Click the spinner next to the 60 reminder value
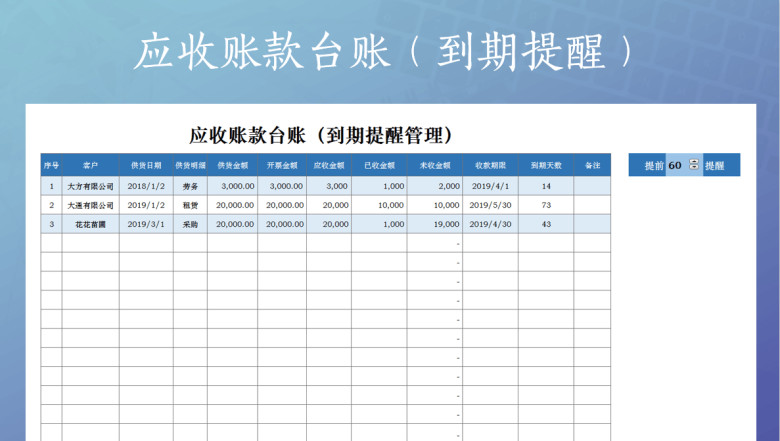This screenshot has height=441, width=780. 694,165
